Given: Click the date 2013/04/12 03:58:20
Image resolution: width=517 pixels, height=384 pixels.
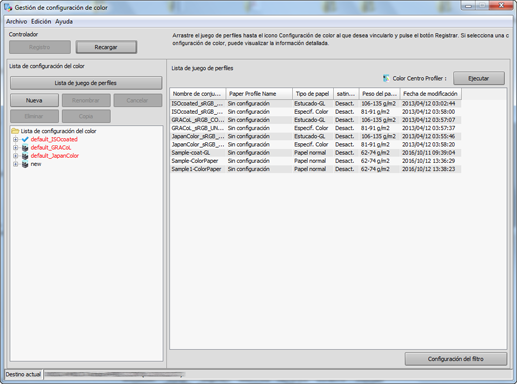Looking at the screenshot, I should (428, 145).
